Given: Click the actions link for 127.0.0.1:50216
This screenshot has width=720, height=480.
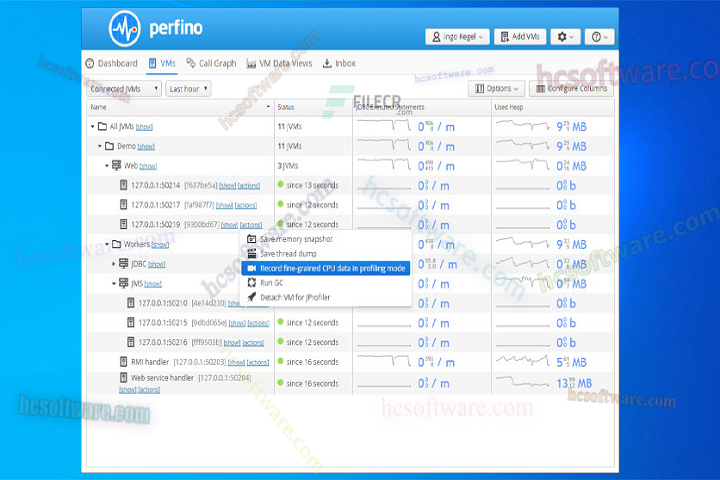Looking at the screenshot, I should click(x=253, y=343).
